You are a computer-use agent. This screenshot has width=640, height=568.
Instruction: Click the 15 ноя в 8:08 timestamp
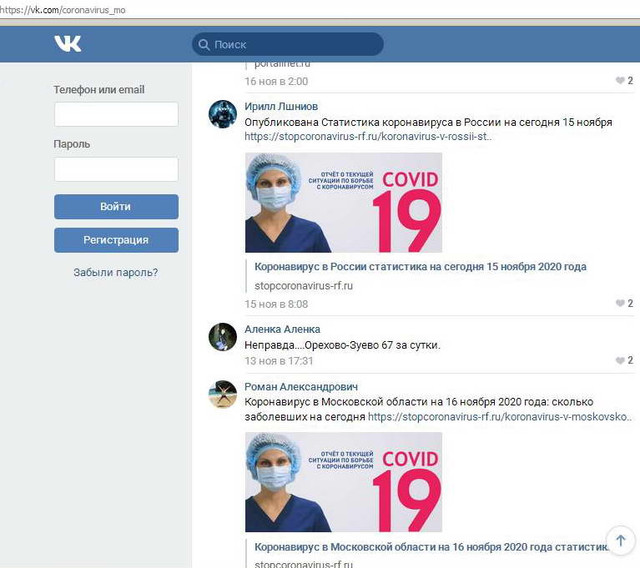click(x=276, y=304)
